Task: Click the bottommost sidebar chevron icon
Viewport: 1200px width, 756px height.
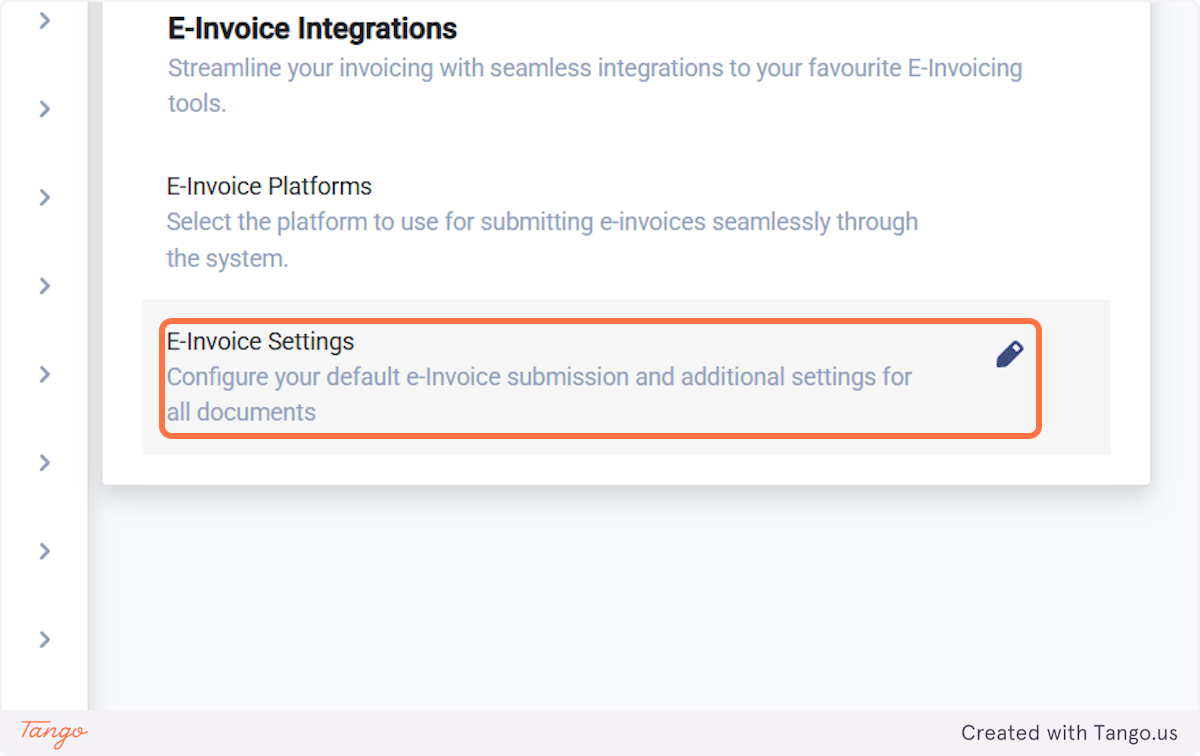Action: (x=44, y=639)
